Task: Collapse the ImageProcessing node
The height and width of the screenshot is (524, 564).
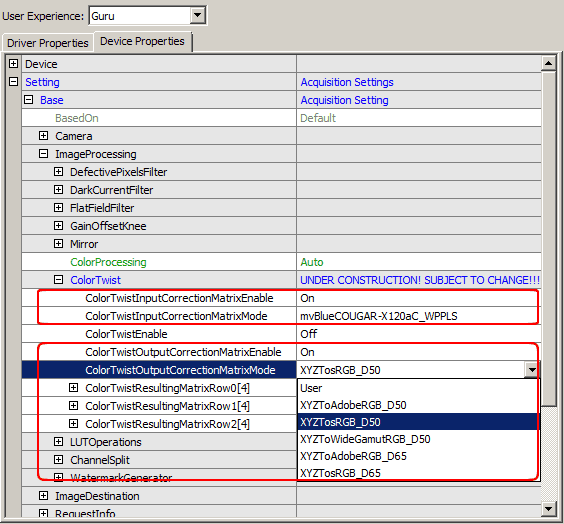Action: tap(44, 154)
